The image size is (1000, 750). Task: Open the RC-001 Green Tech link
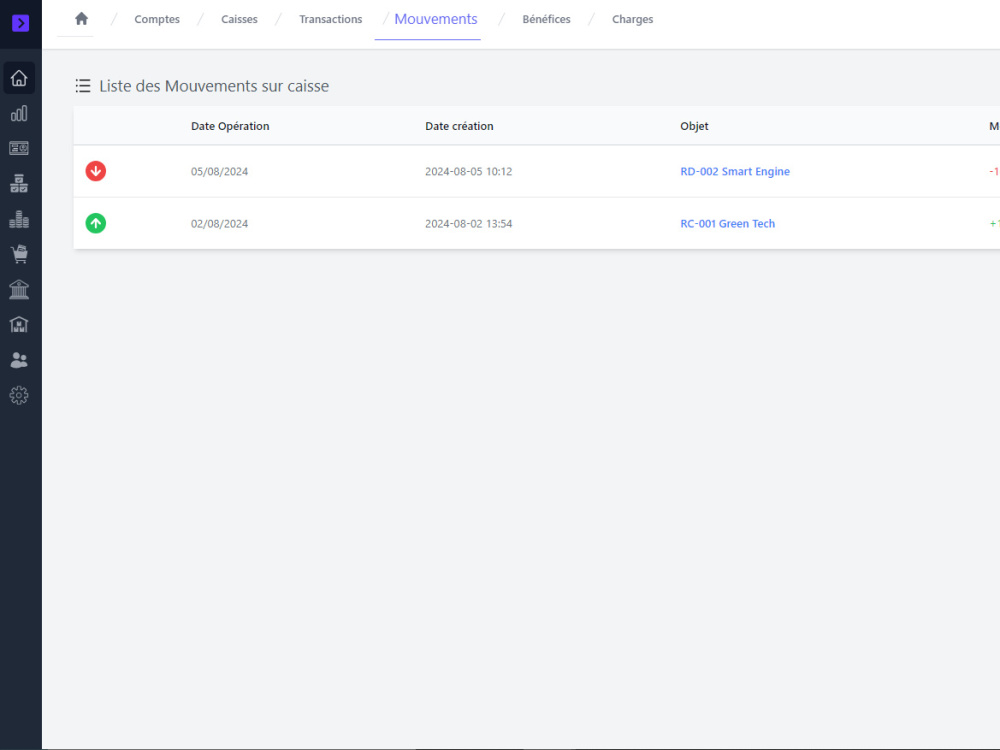point(728,224)
